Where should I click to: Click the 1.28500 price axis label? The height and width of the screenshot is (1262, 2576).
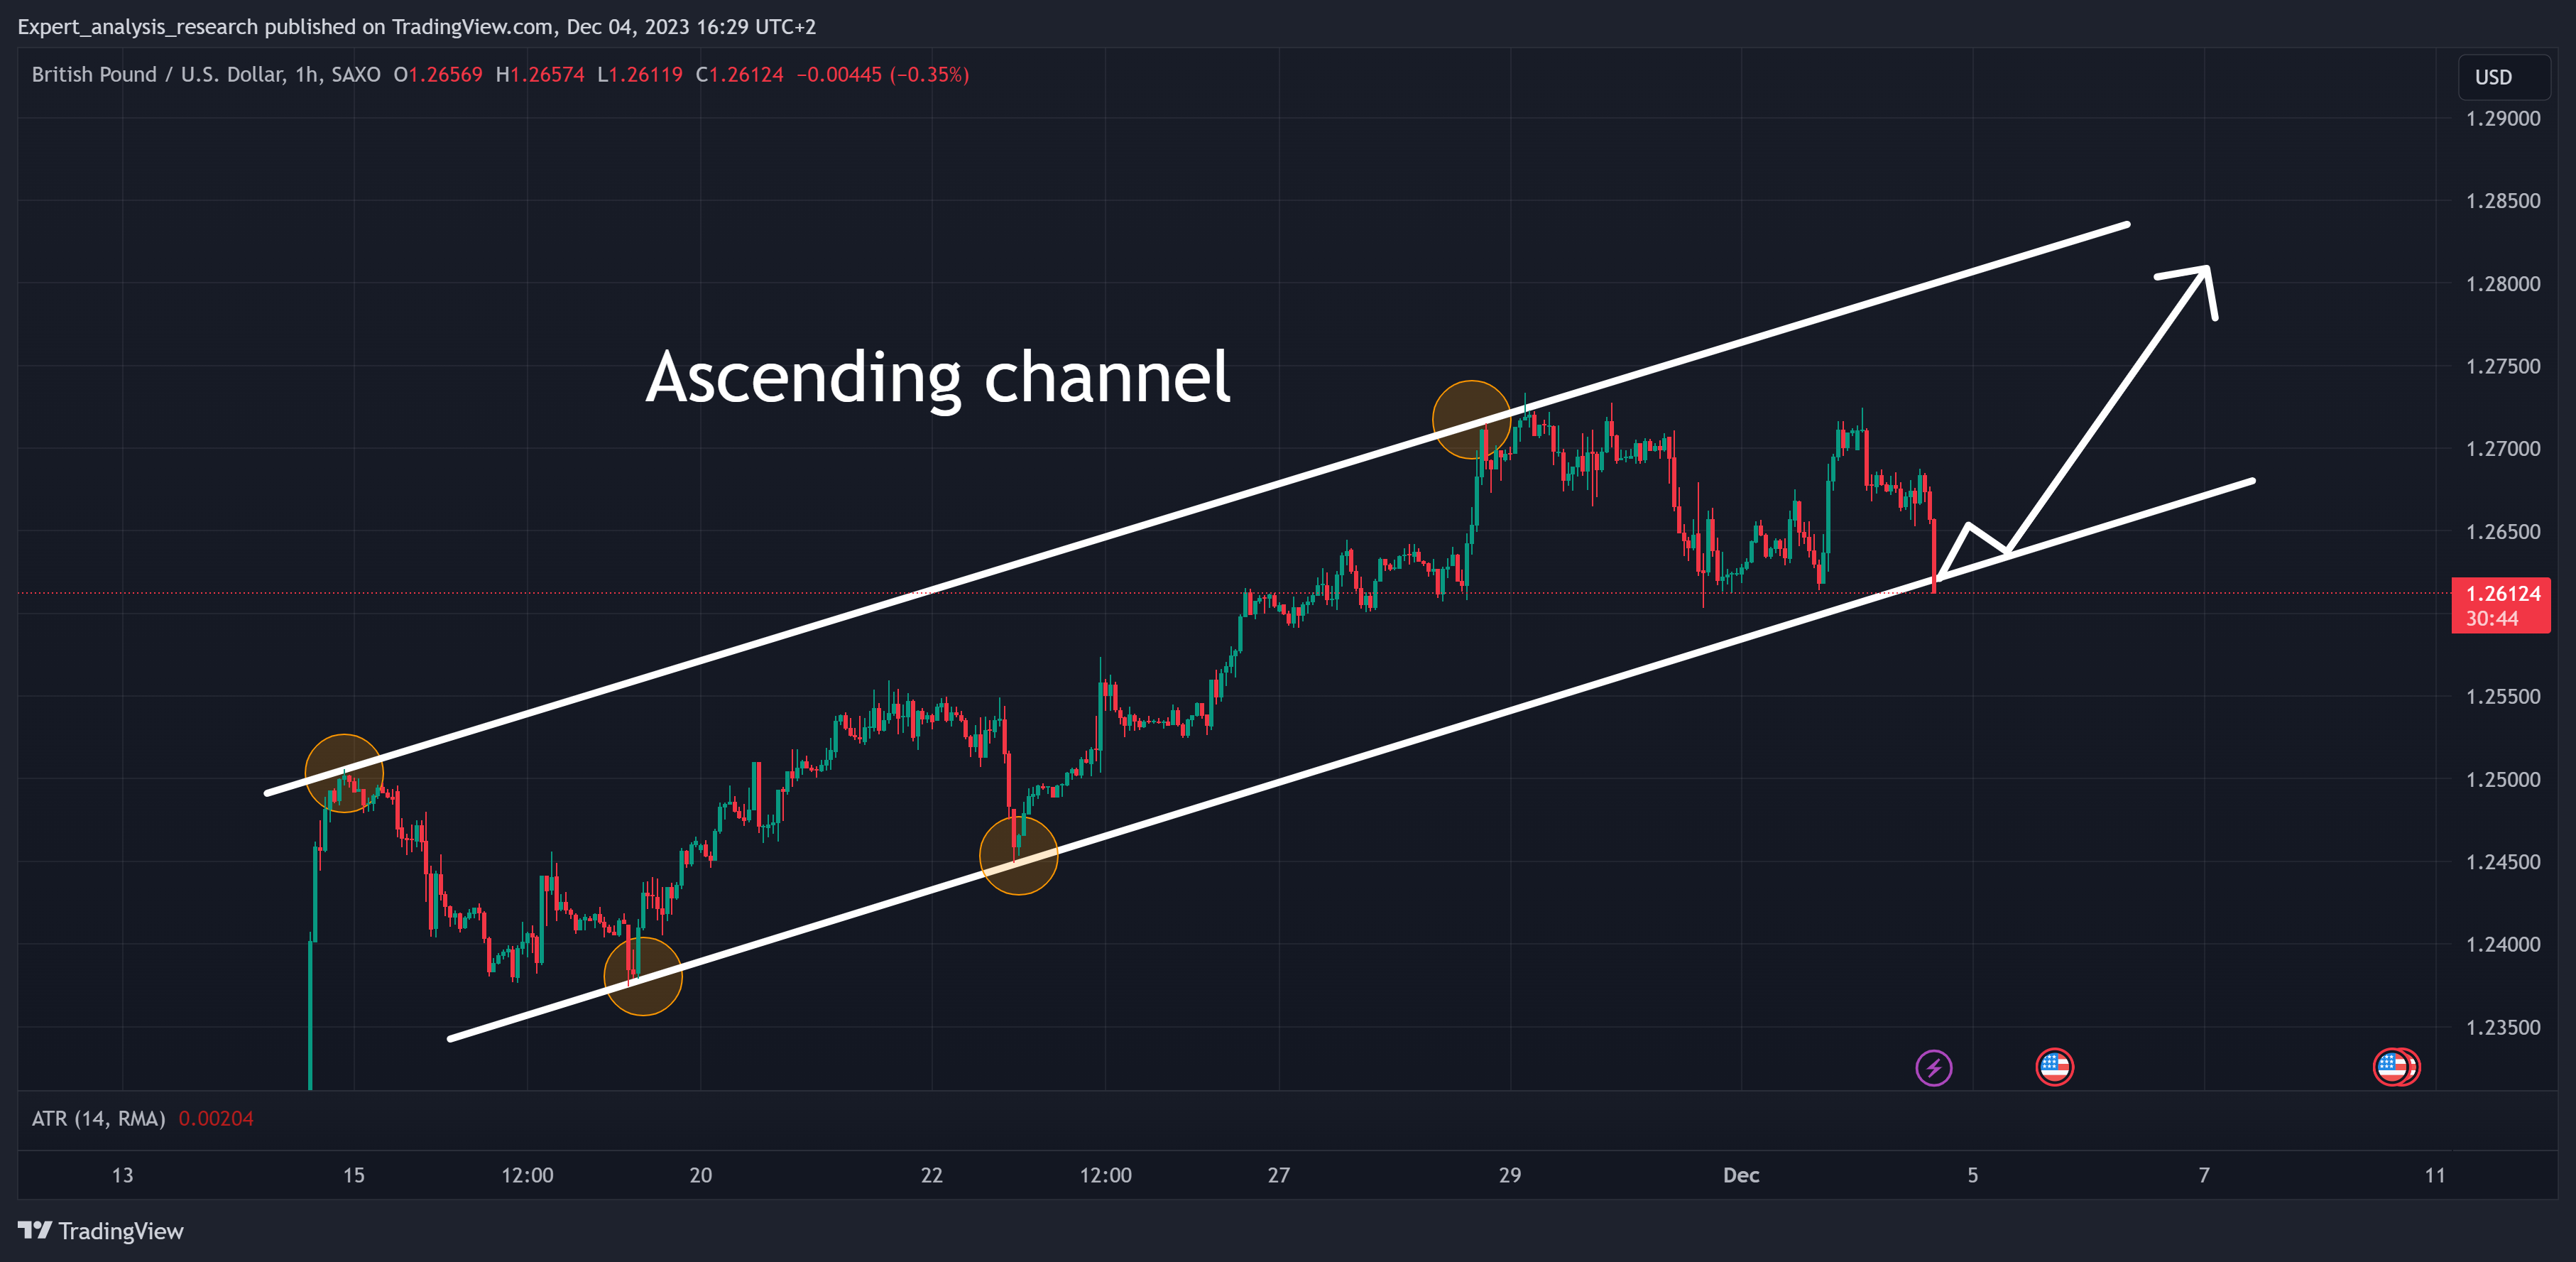[x=2502, y=201]
